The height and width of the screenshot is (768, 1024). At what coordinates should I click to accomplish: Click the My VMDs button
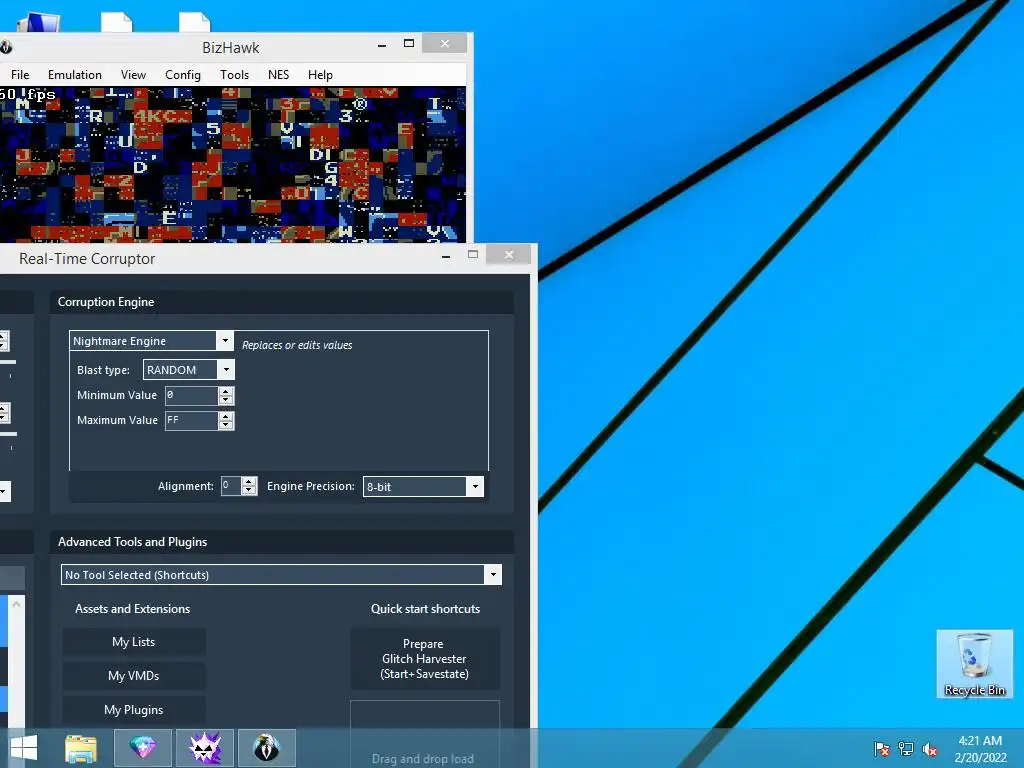(134, 676)
